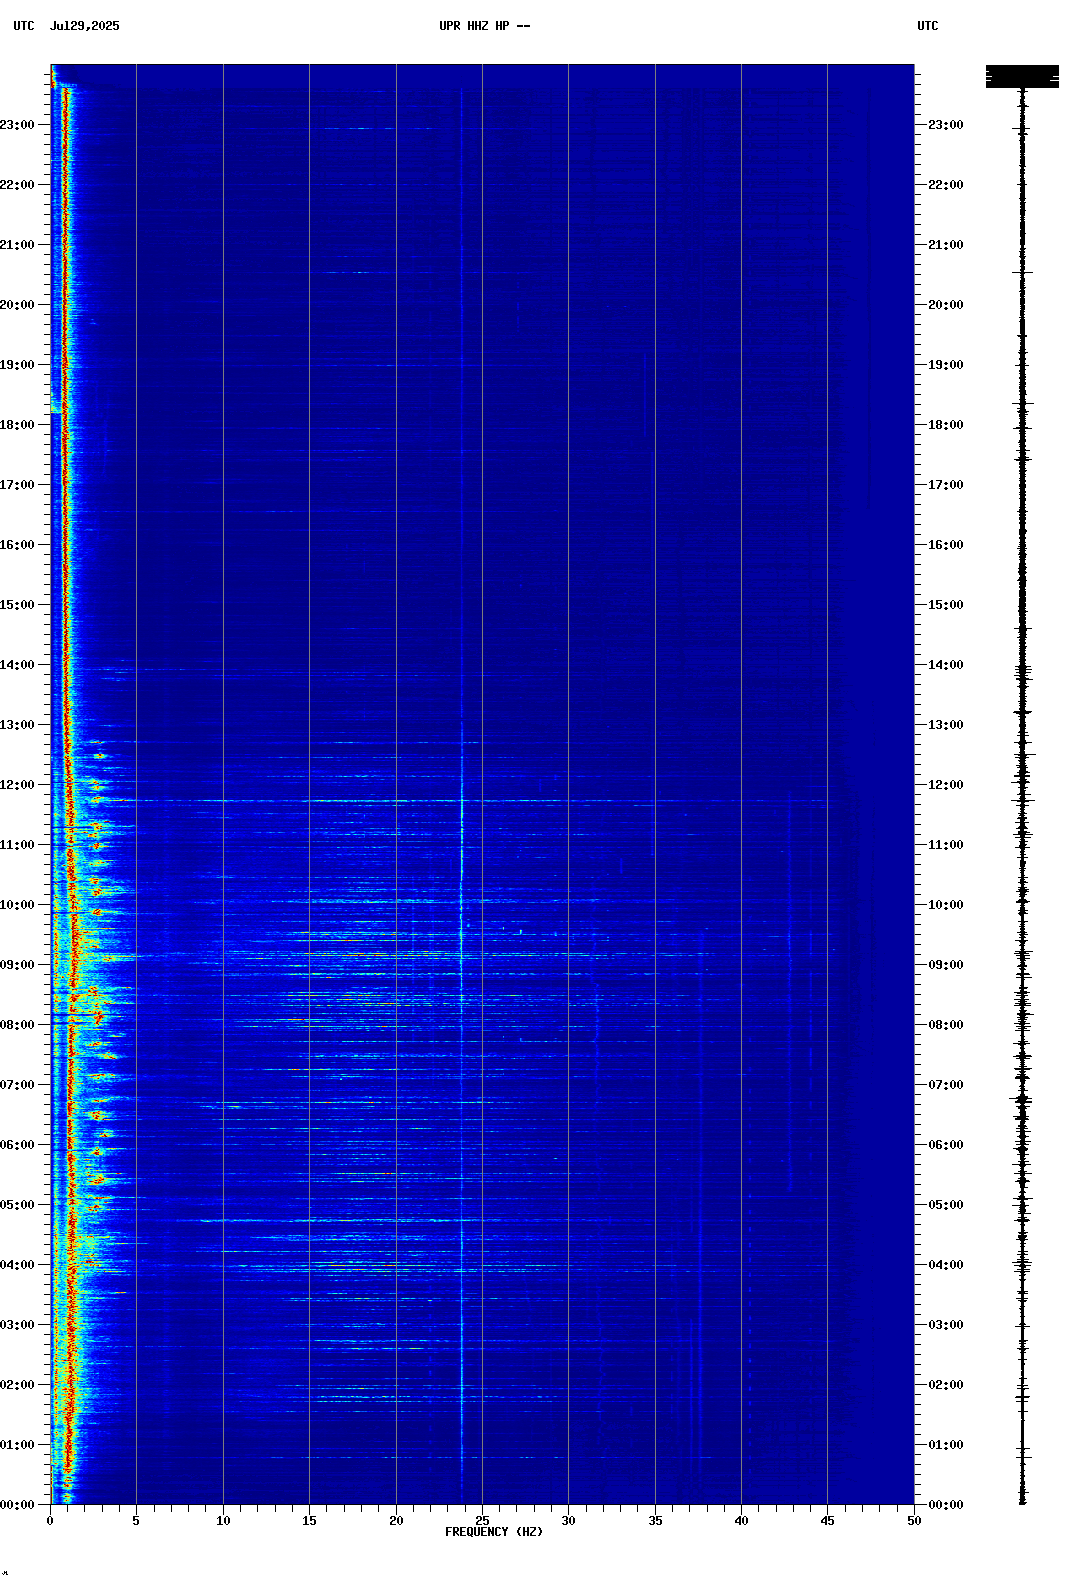Click 08:00 on the right time axis
The image size is (1066, 1584).
[x=946, y=1025]
